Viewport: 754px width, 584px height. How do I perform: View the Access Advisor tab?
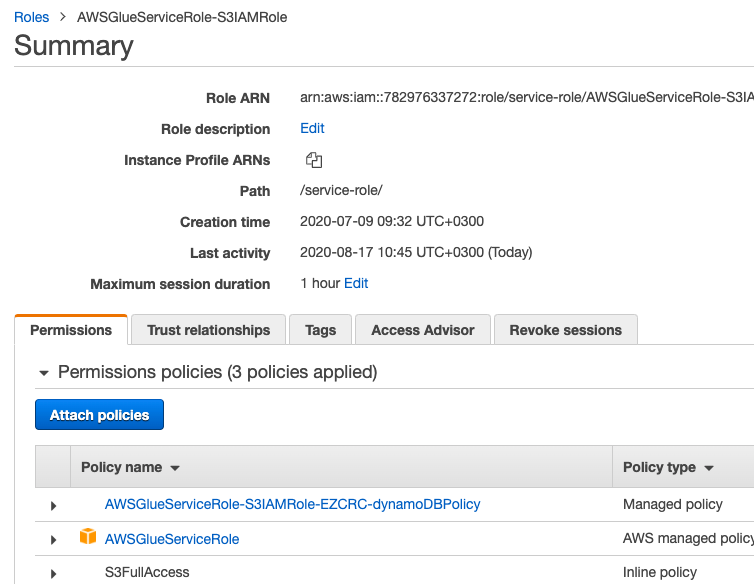(423, 330)
